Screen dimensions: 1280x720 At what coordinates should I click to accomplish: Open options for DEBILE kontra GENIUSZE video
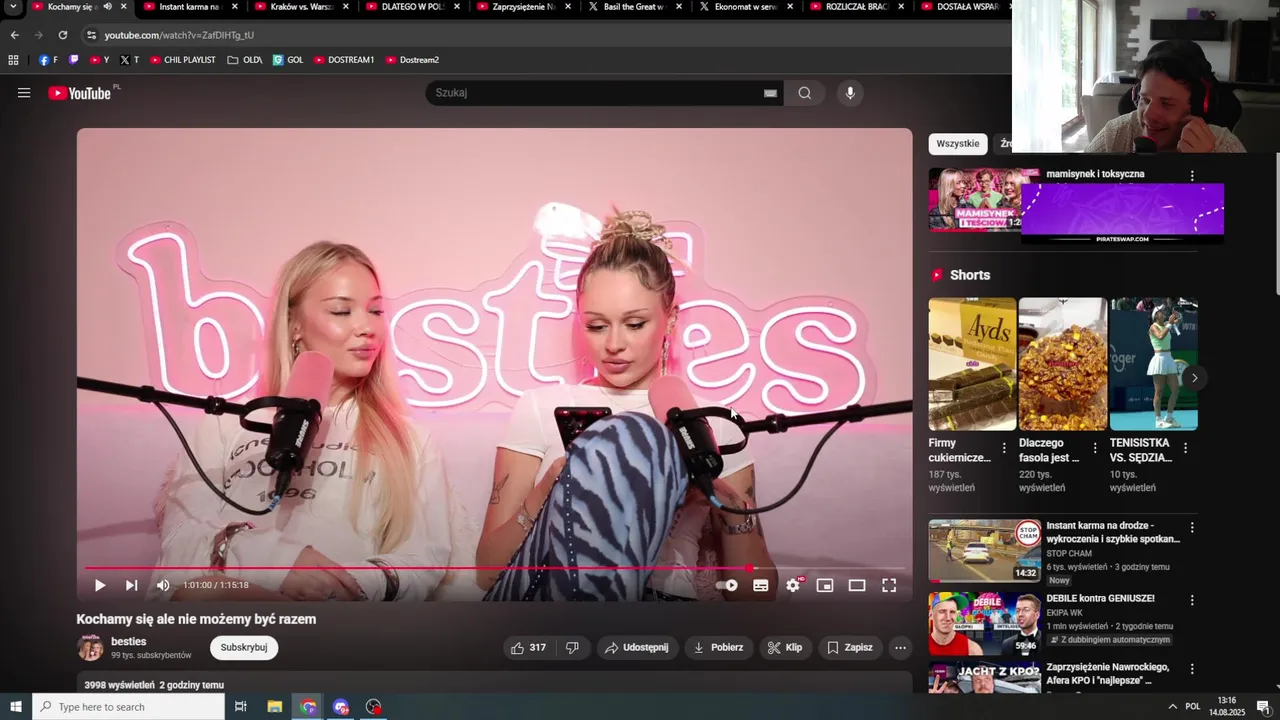tap(1191, 600)
